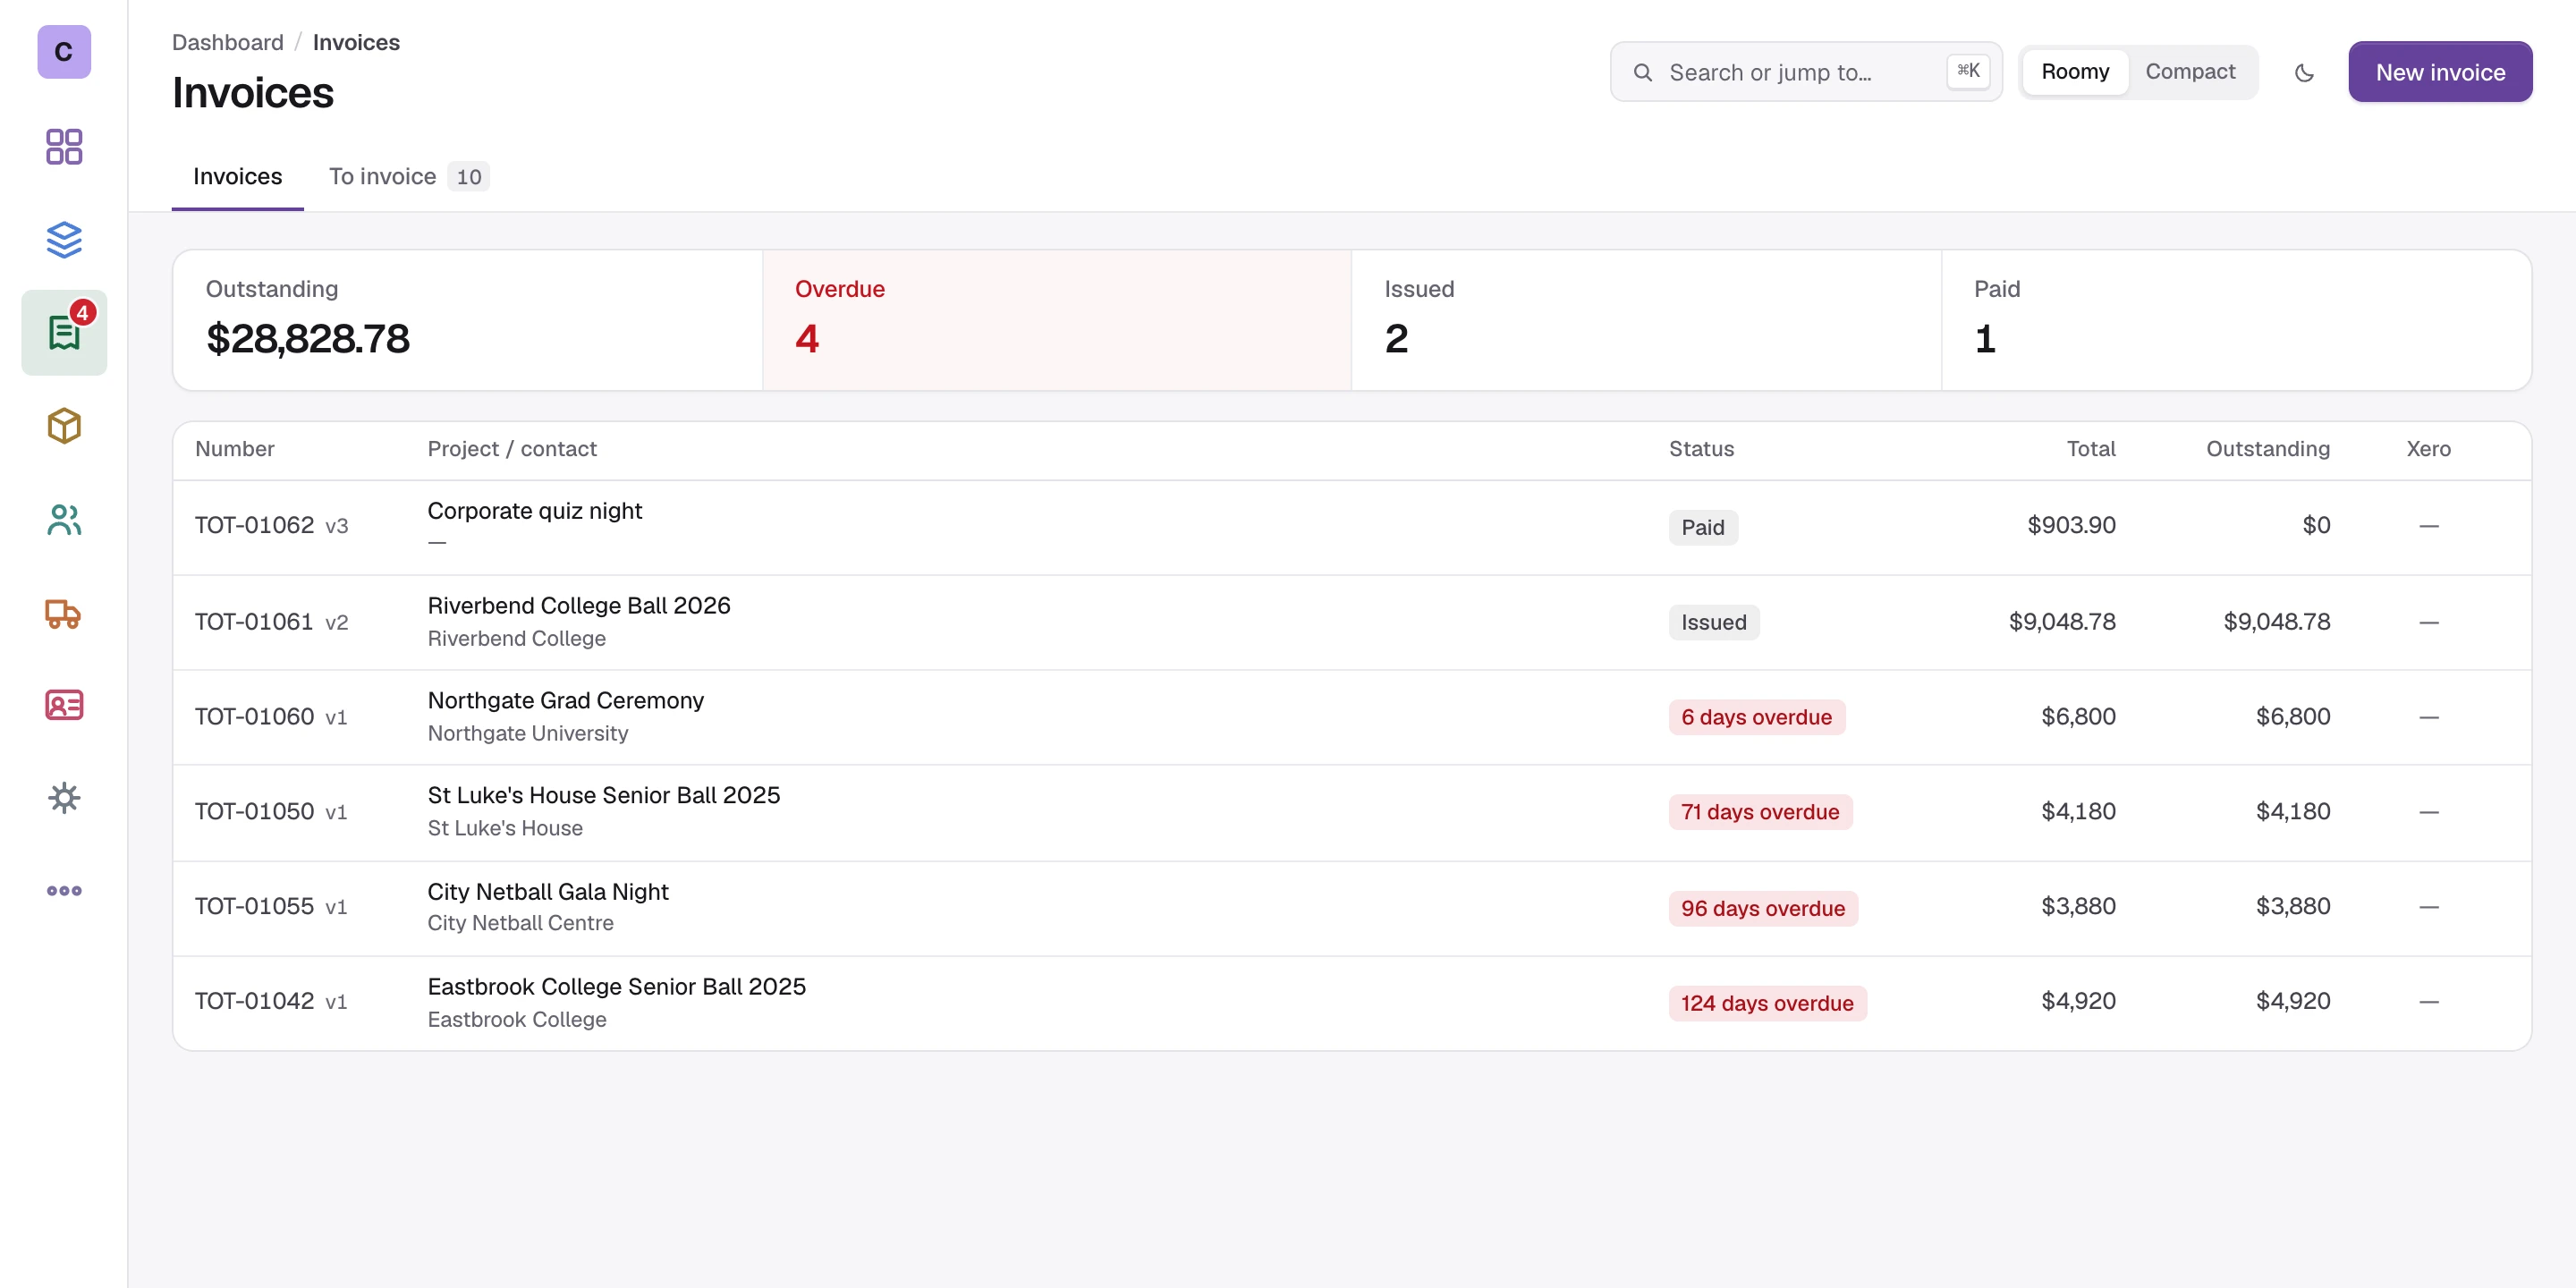Screen dimensions: 2576x1288
Task: Click the Corporate quiz night project name
Action: click(534, 511)
